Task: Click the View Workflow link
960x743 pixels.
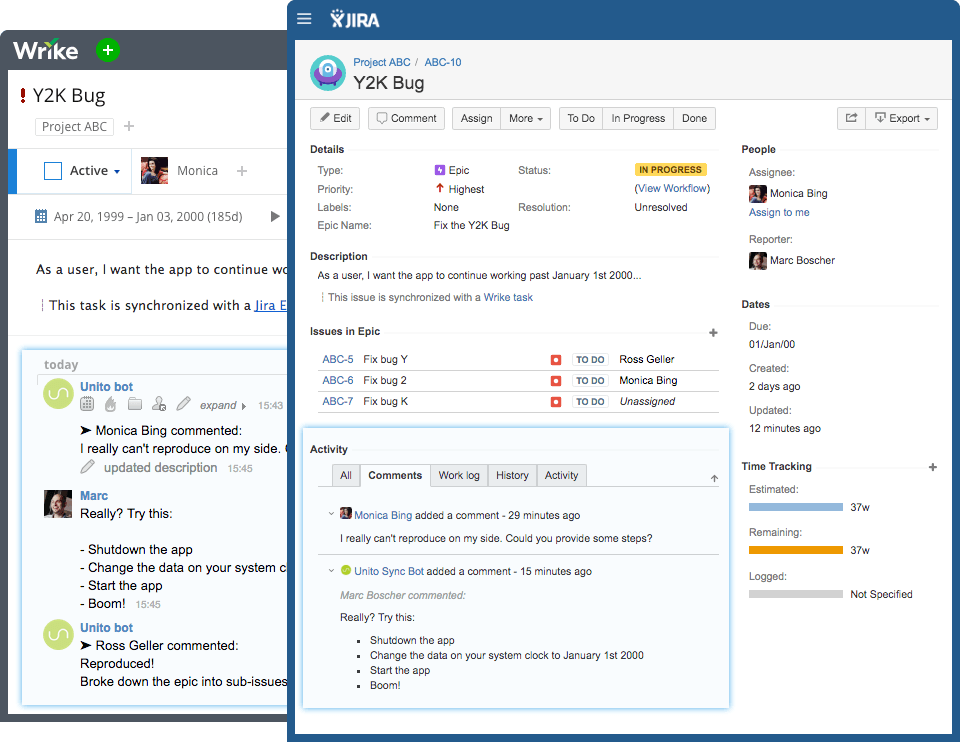Action: pyautogui.click(x=671, y=188)
